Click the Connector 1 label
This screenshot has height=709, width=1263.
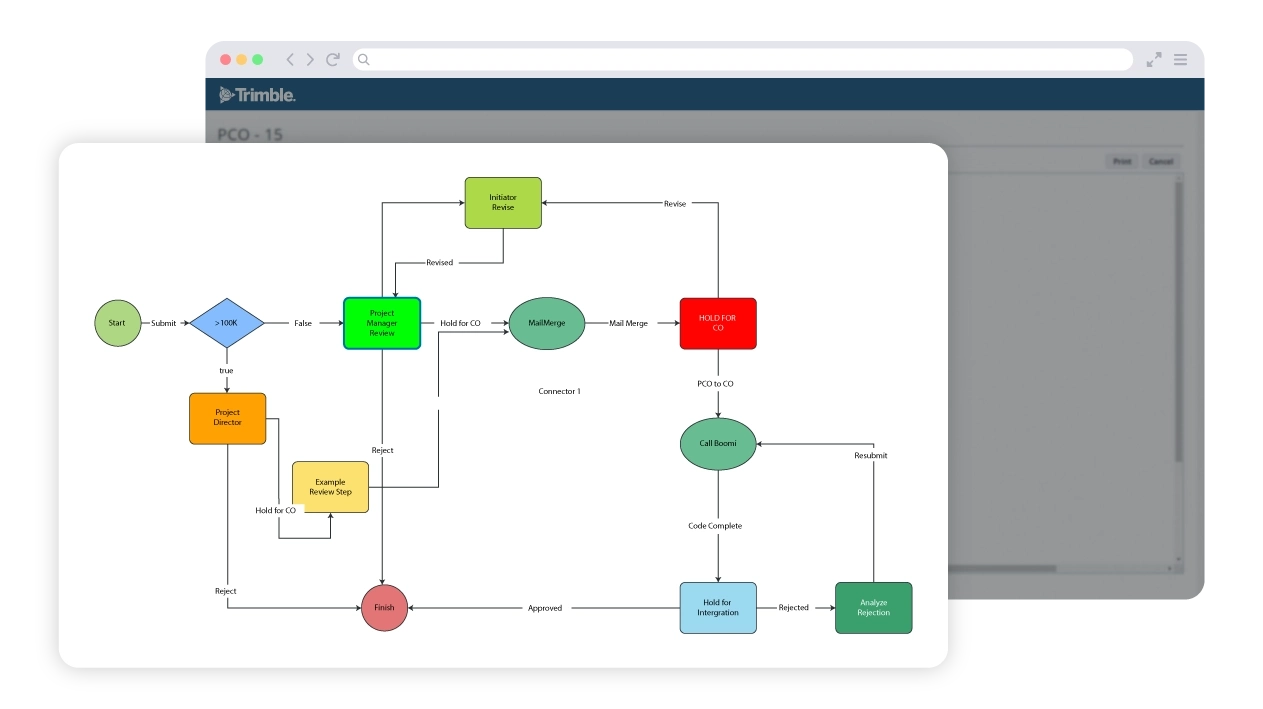[x=559, y=391]
